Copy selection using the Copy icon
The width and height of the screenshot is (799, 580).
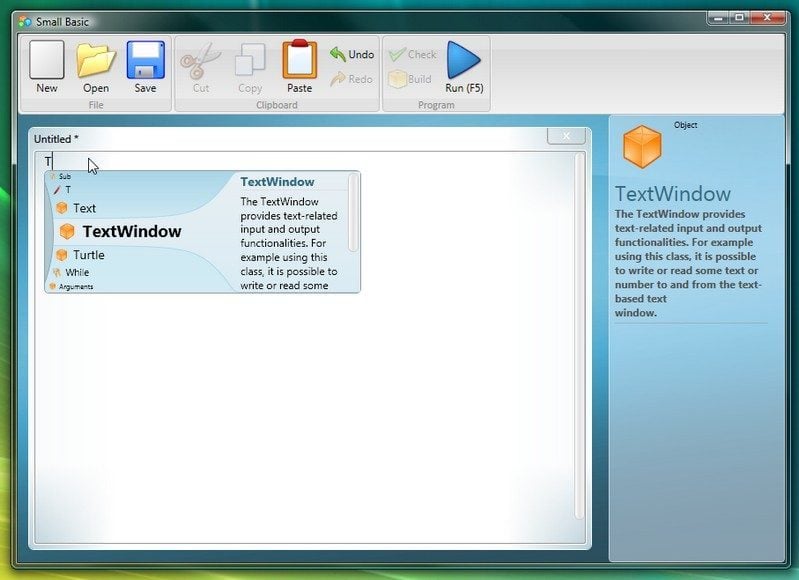pos(250,61)
